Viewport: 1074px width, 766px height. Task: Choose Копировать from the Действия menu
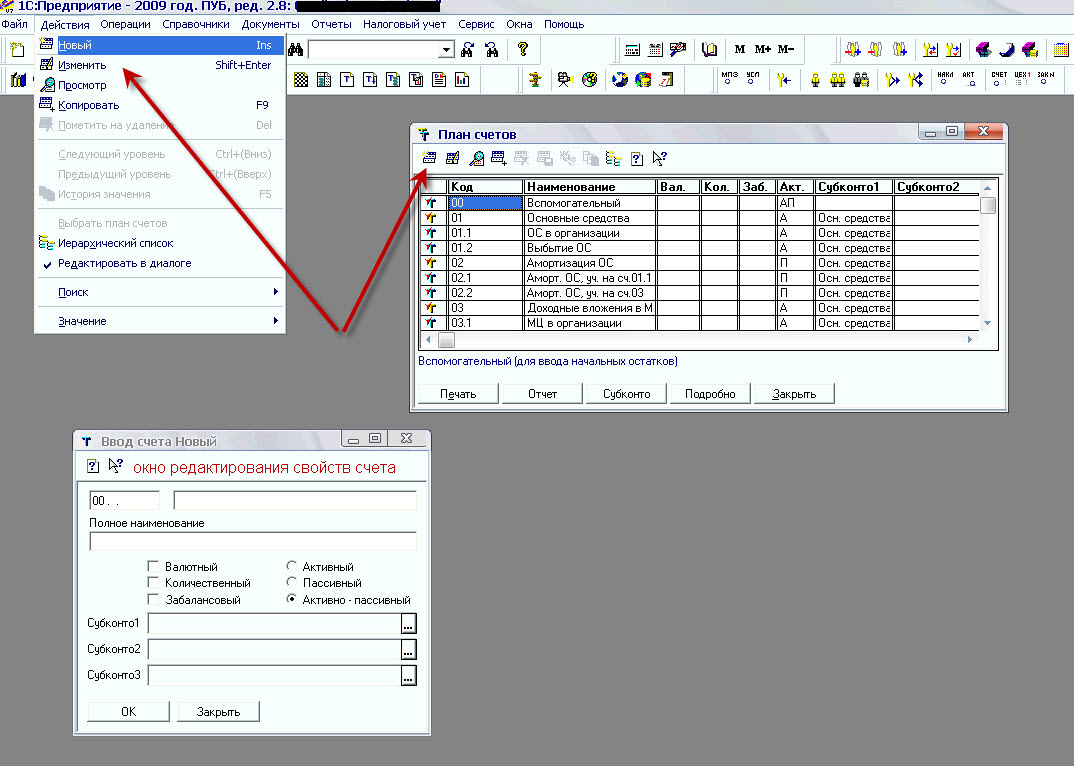click(x=89, y=105)
